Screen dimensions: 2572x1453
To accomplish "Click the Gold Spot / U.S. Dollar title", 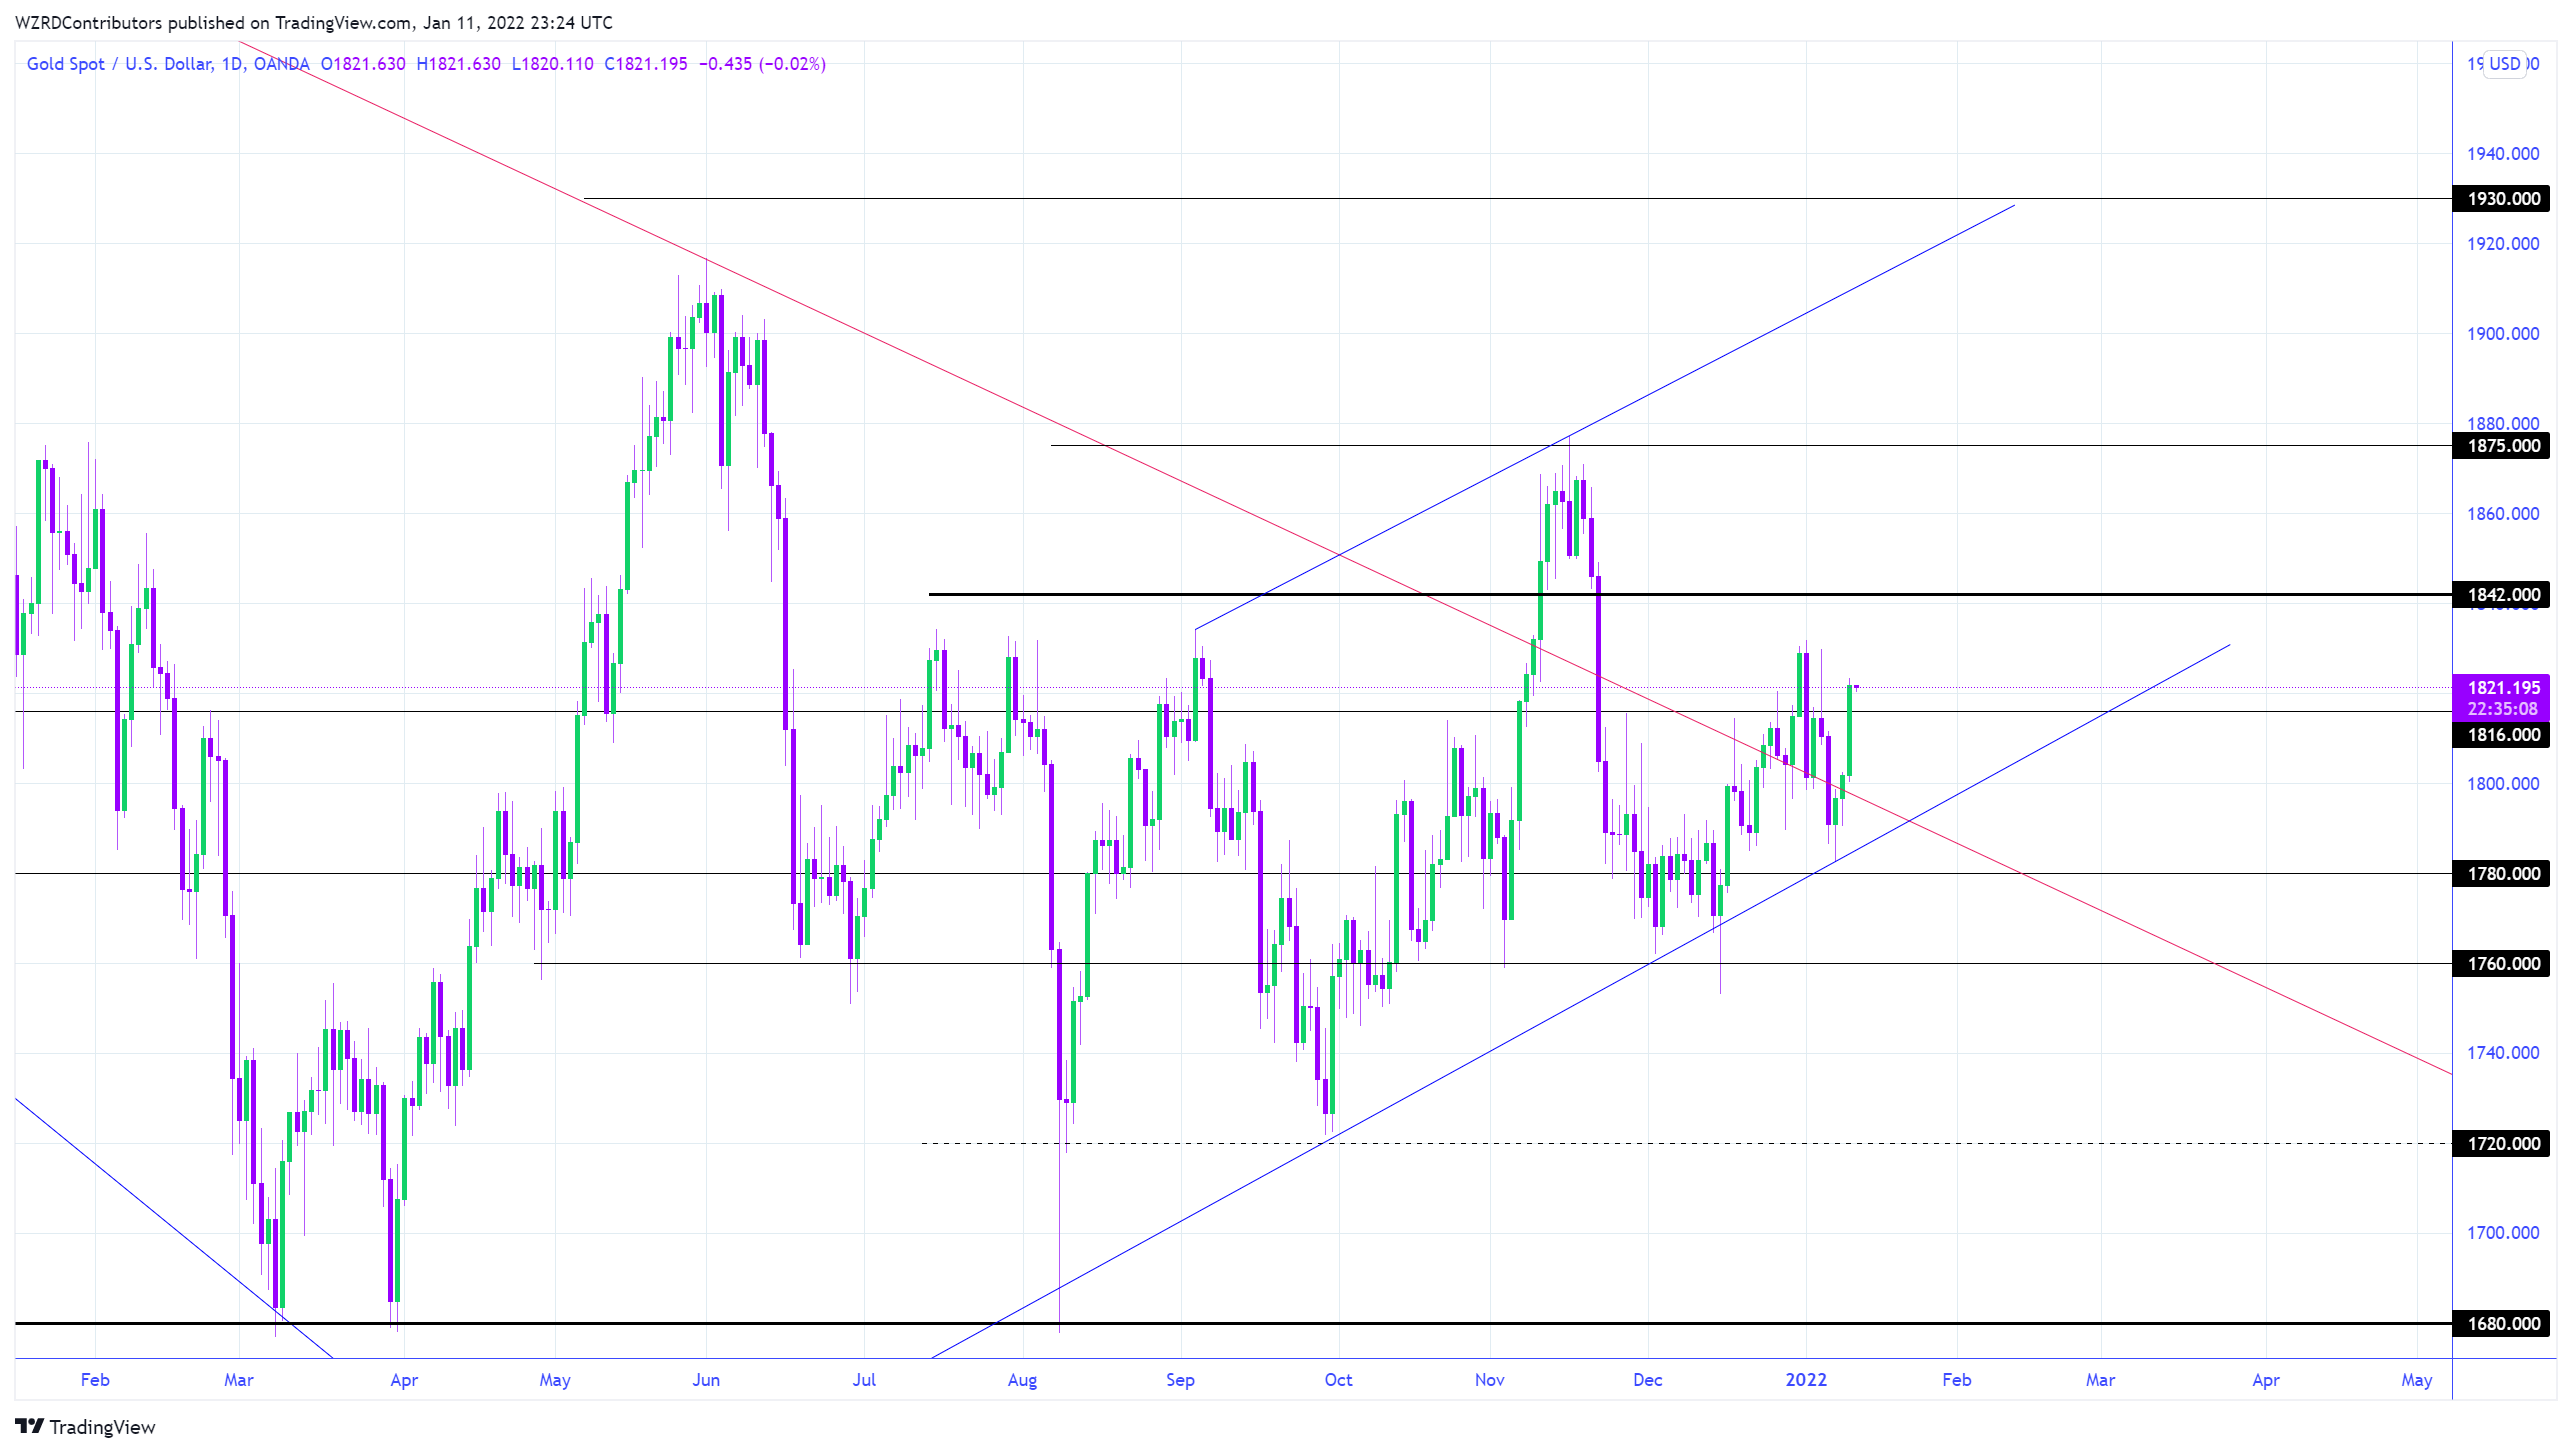I will tap(118, 64).
